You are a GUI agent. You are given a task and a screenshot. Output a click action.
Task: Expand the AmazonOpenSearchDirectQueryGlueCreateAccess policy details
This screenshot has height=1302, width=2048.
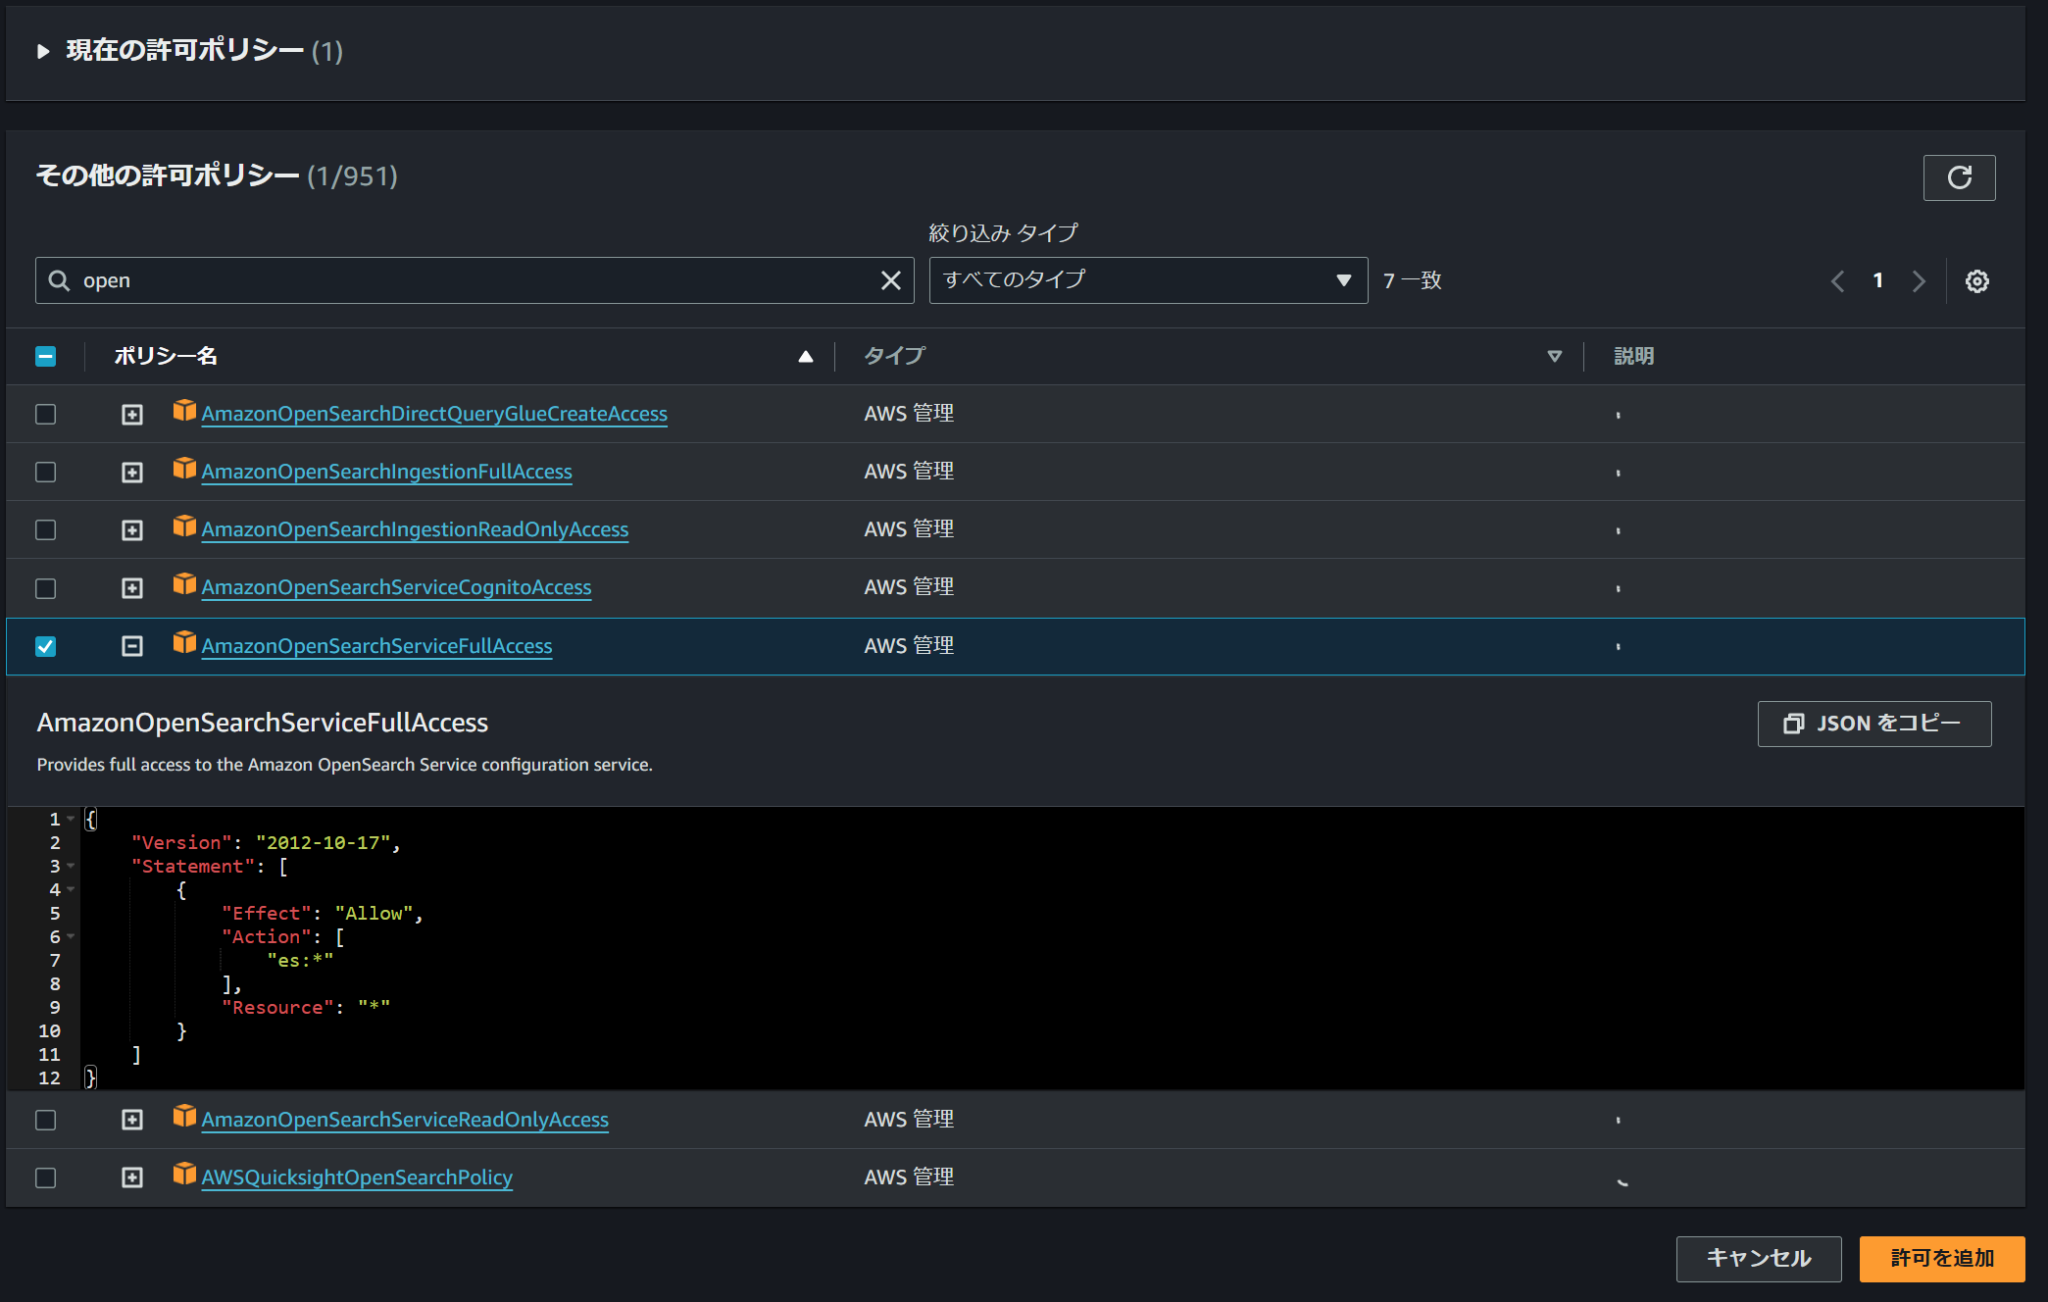[x=132, y=413]
